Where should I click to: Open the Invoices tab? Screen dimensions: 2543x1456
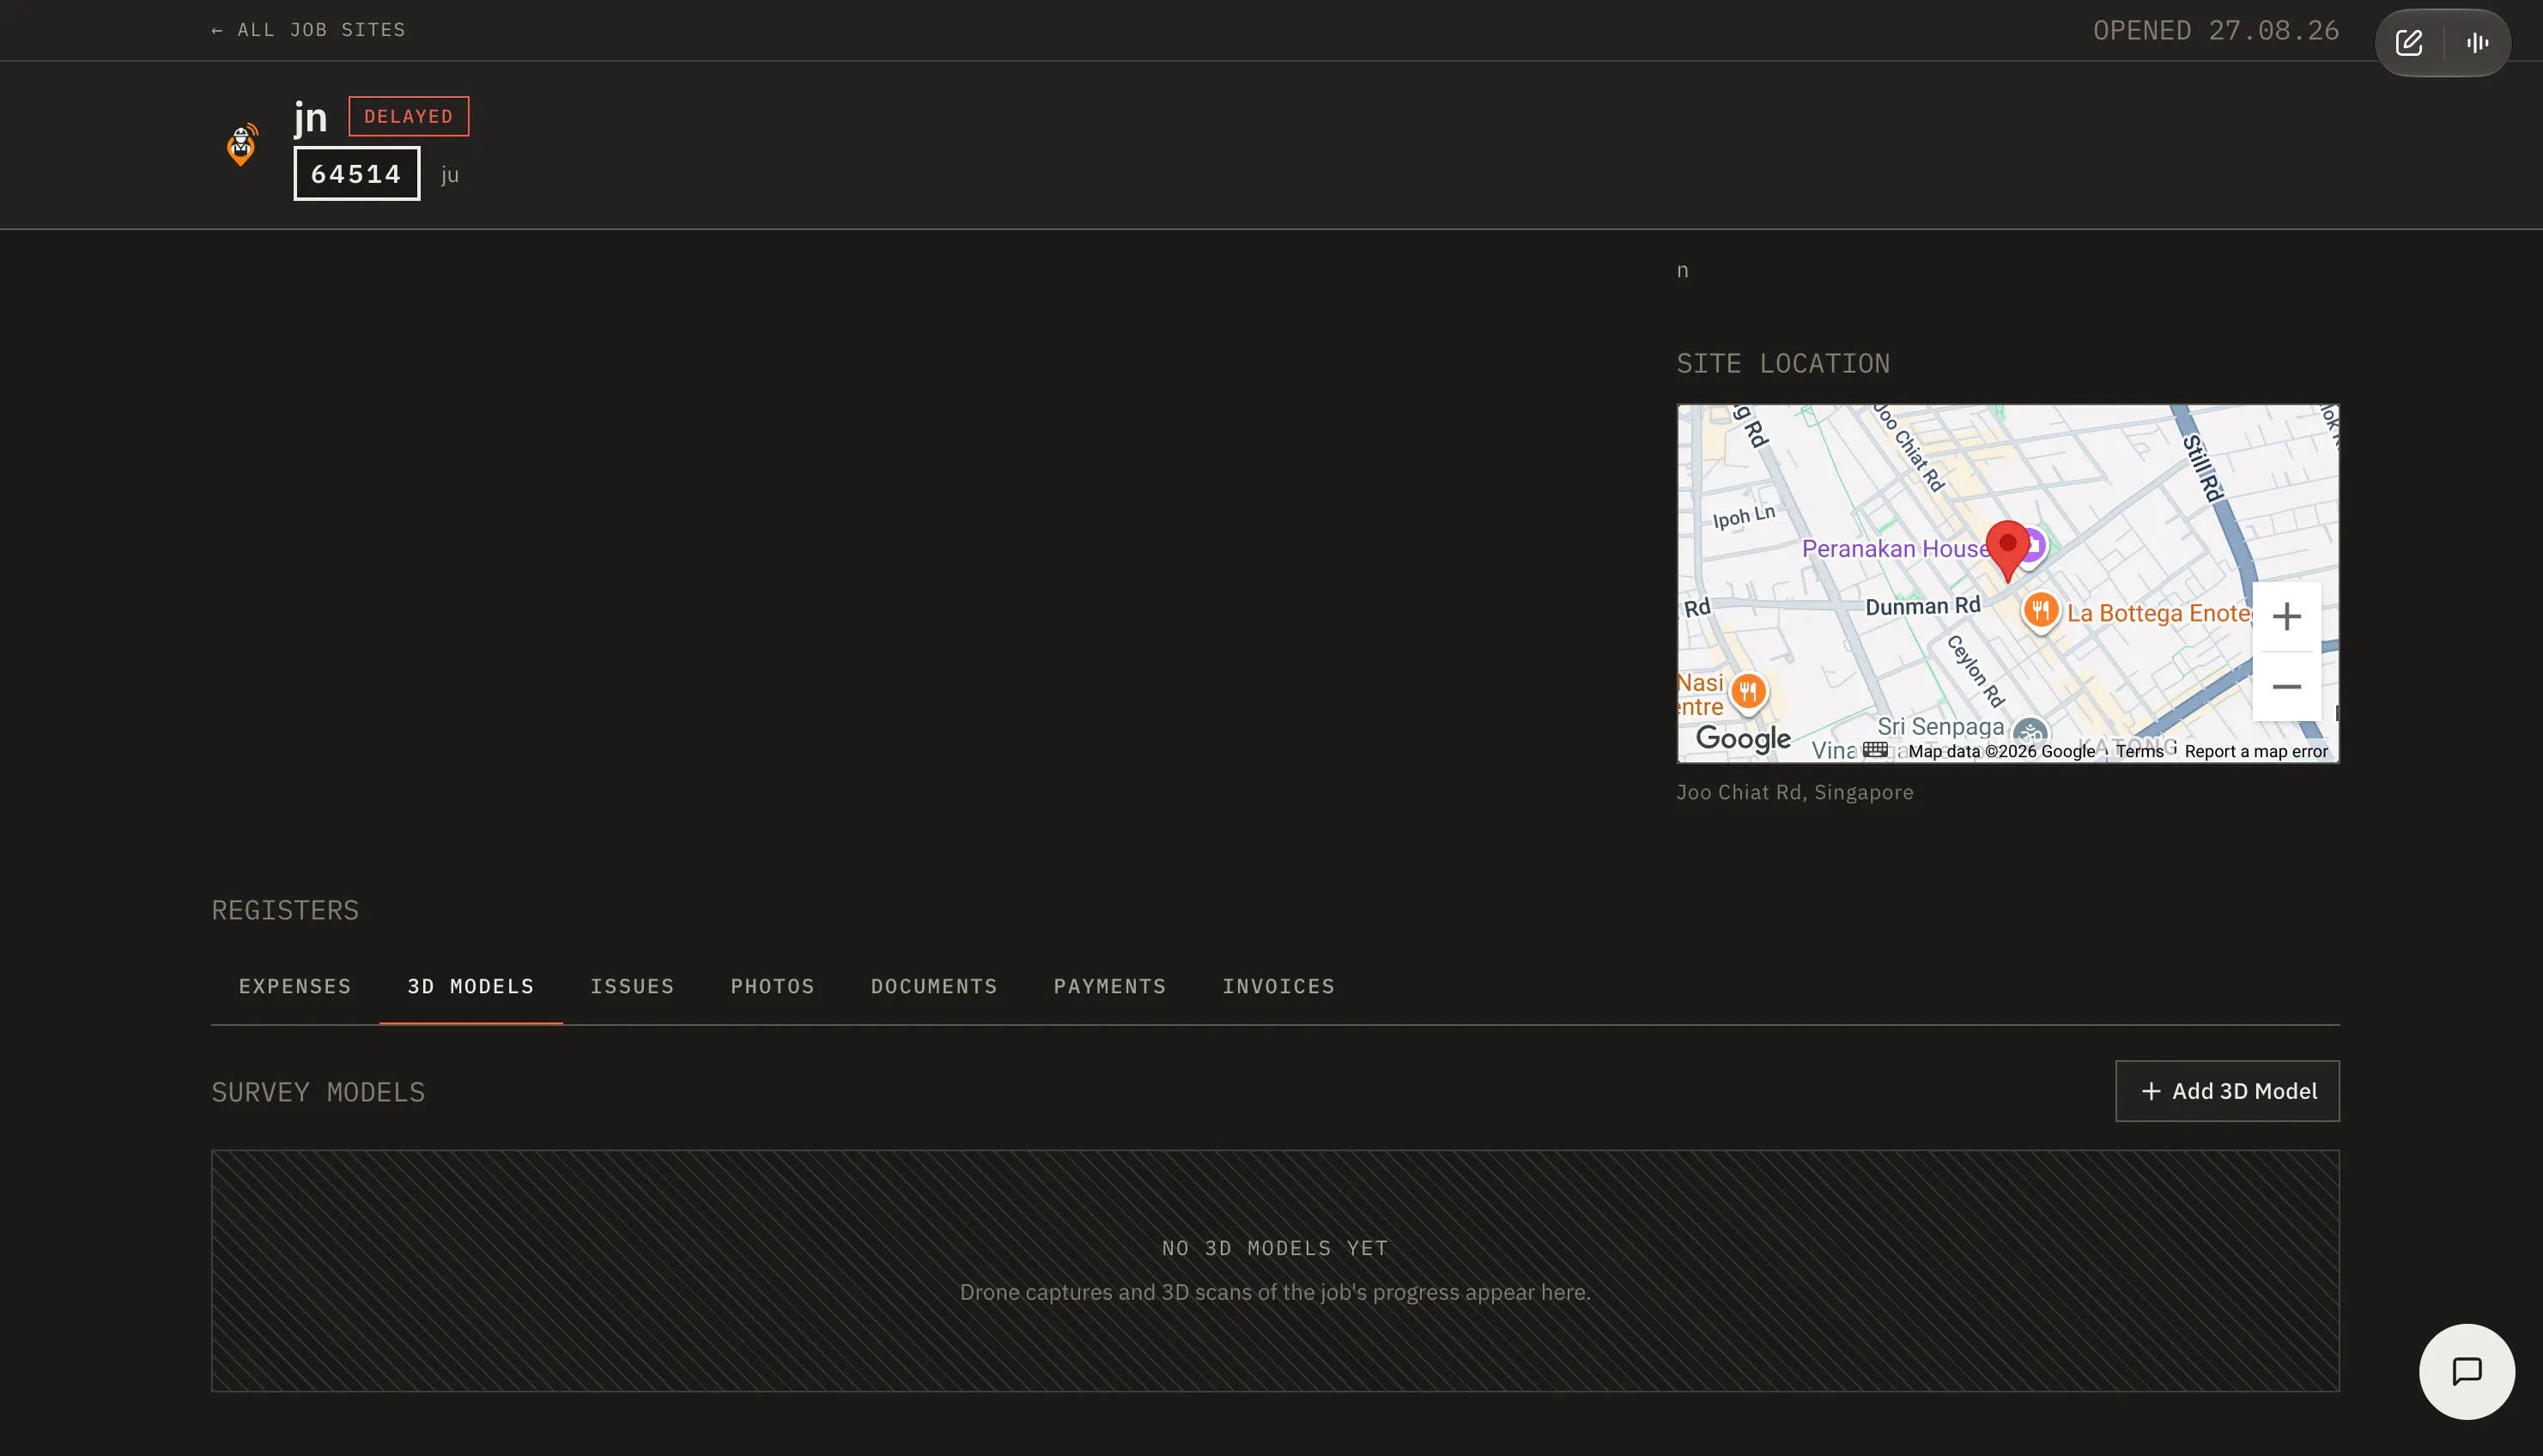coord(1278,986)
